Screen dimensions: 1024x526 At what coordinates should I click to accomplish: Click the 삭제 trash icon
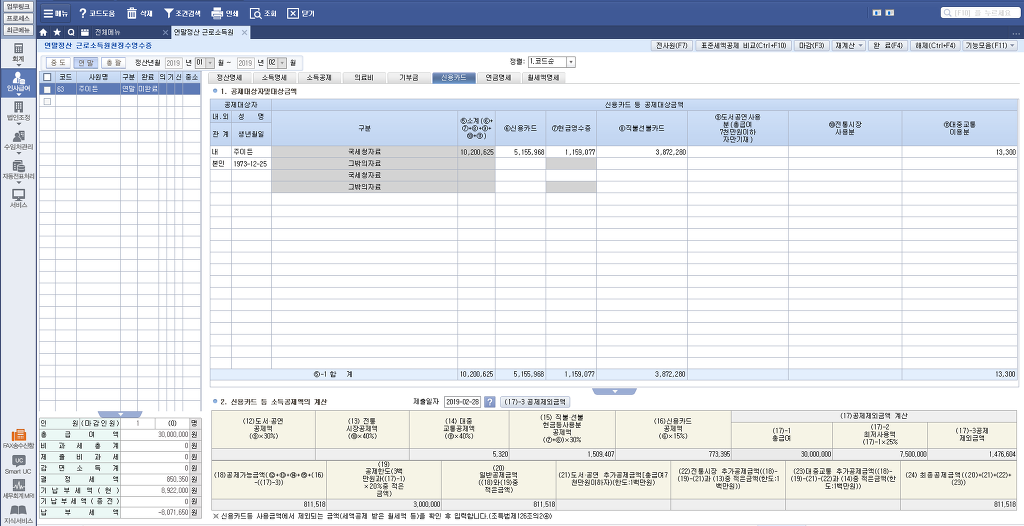click(x=139, y=13)
